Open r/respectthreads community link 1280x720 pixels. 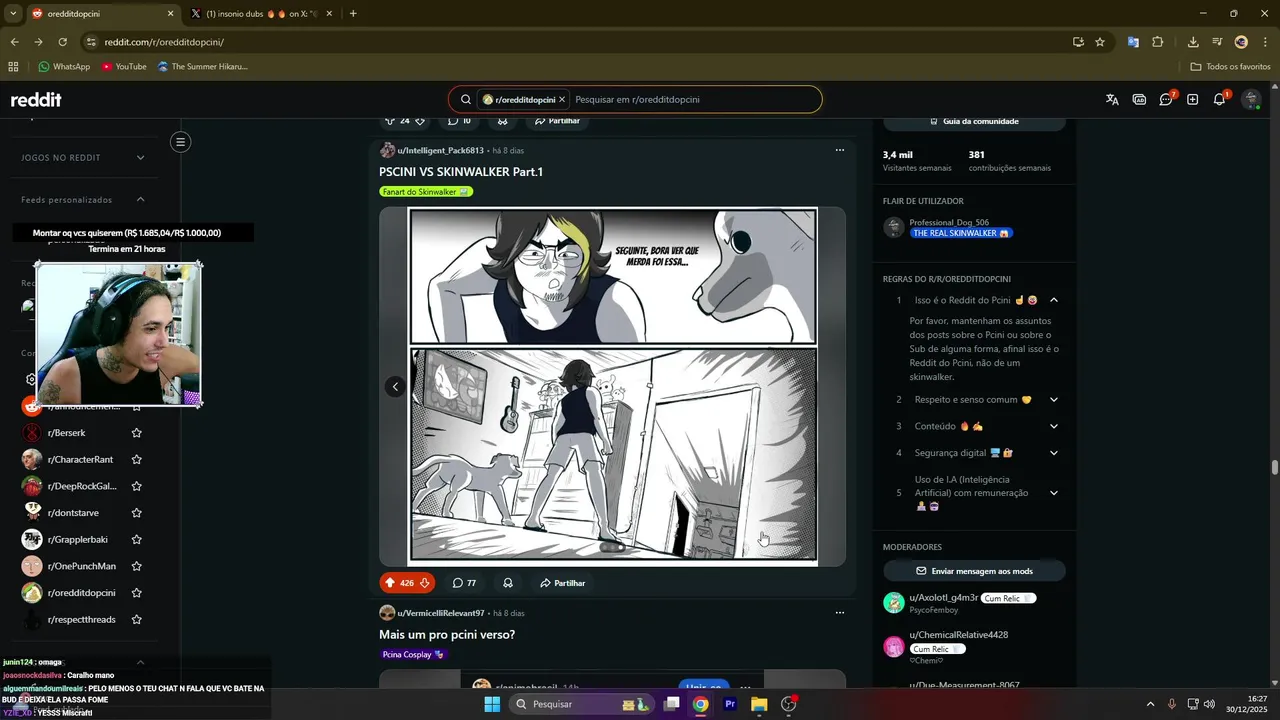[82, 620]
